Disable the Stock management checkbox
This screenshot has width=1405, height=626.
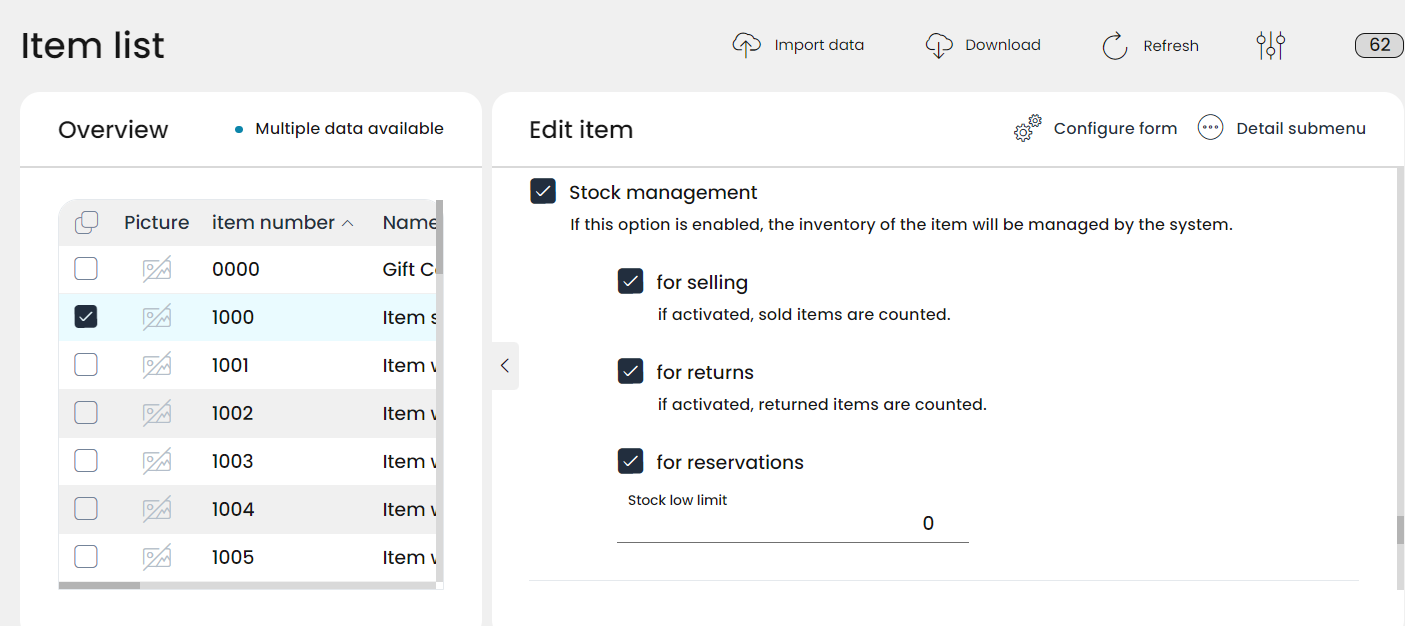pos(543,192)
